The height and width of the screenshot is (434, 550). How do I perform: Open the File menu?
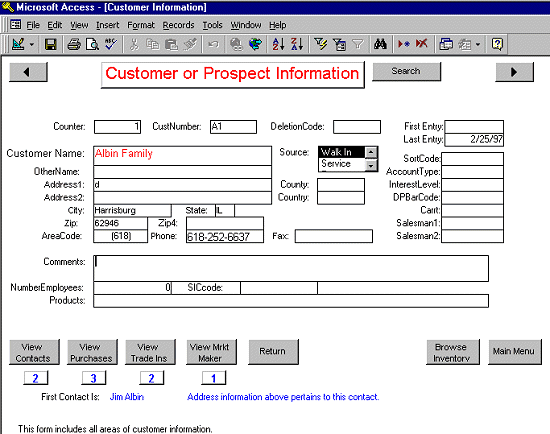pyautogui.click(x=33, y=25)
